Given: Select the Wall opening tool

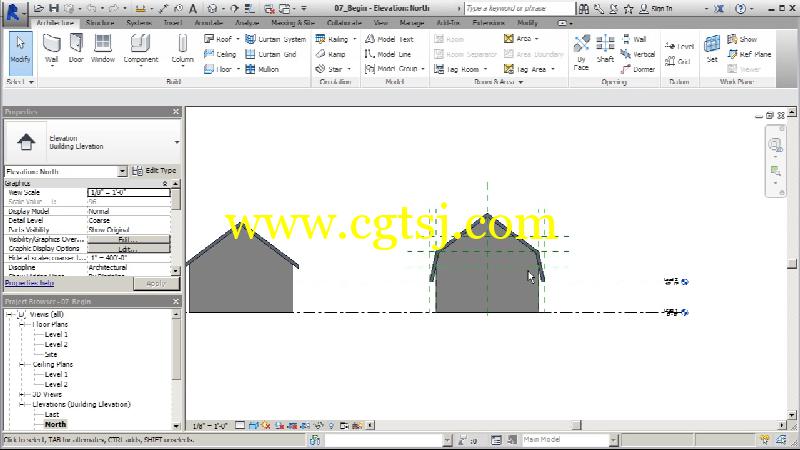Looking at the screenshot, I should click(634, 39).
